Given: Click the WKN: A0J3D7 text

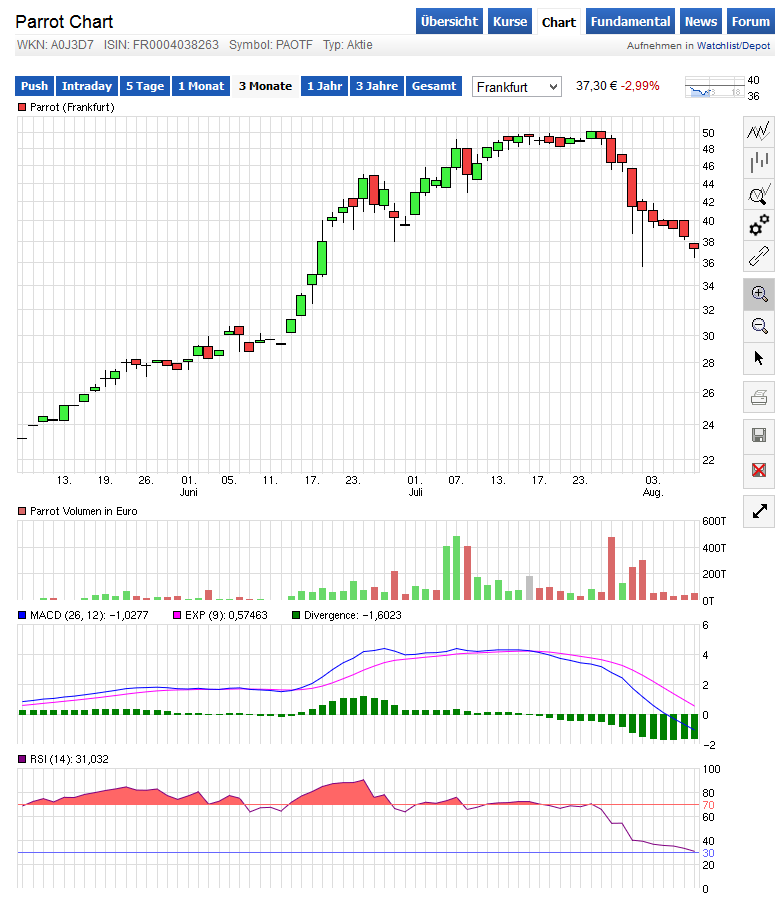Looking at the screenshot, I should 55,45.
